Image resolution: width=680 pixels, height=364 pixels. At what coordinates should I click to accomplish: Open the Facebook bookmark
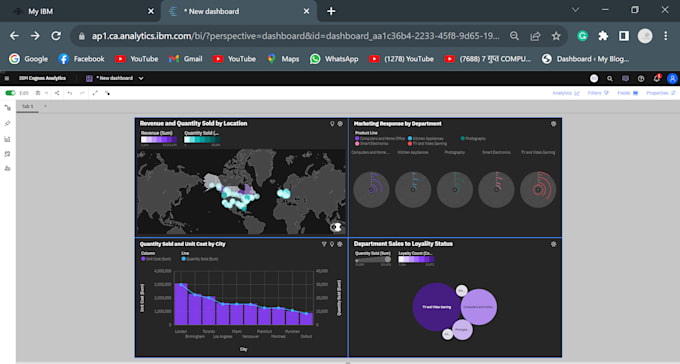[x=81, y=59]
